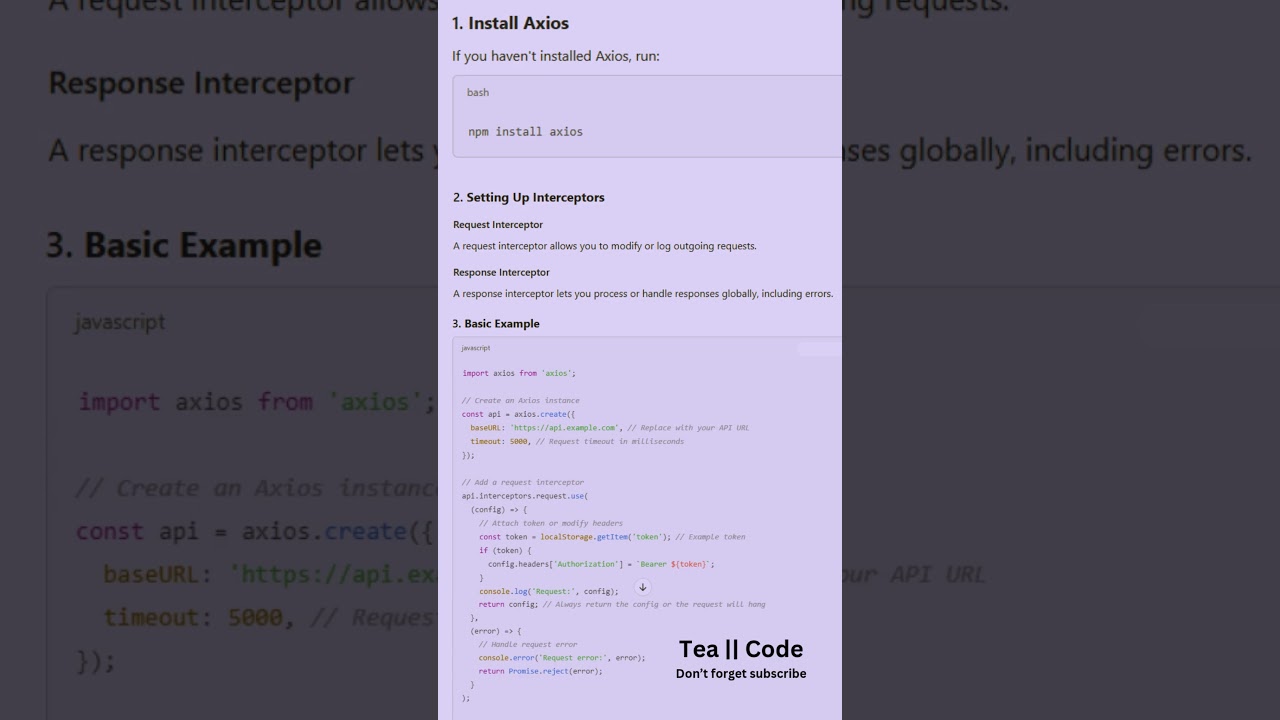Click the console.log('Request:', config) line
This screenshot has width=1280, height=720.
(x=548, y=591)
